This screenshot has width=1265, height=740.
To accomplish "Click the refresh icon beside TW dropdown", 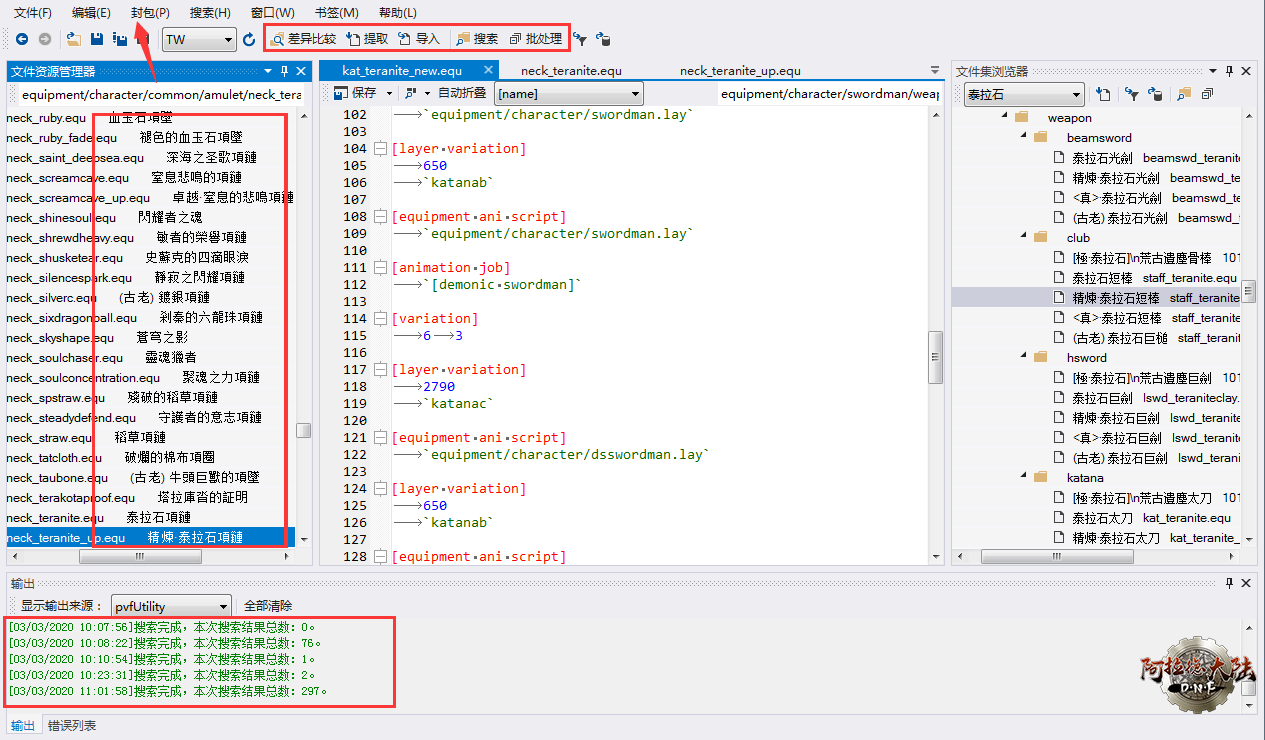I will (x=249, y=39).
